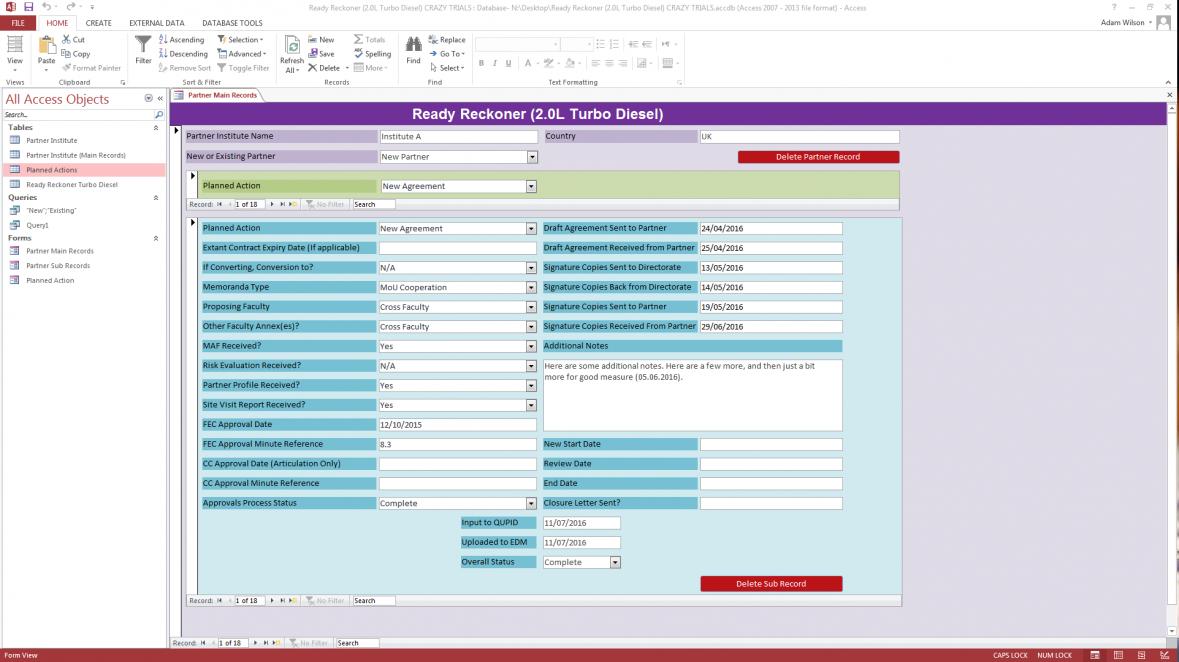The width and height of the screenshot is (1179, 662).
Task: Click Undo in quick access toolbar
Action: pos(47,7)
